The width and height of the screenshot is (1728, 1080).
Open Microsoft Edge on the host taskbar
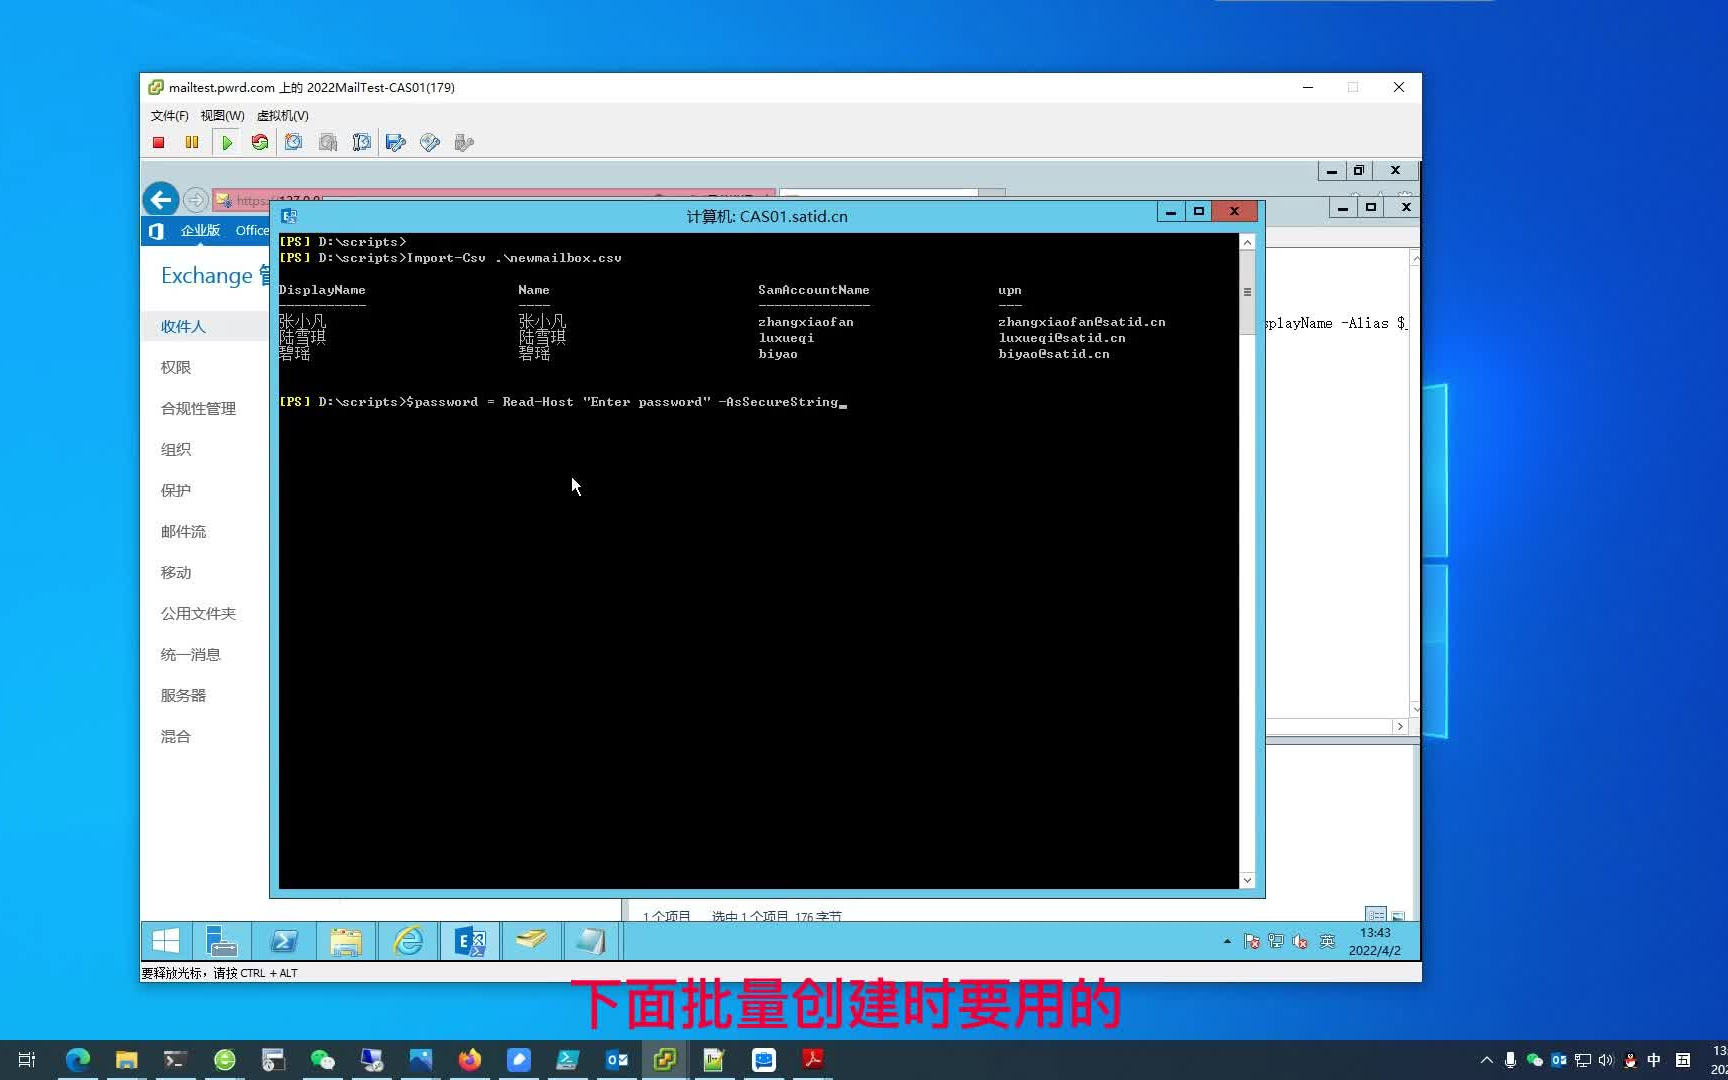click(78, 1060)
